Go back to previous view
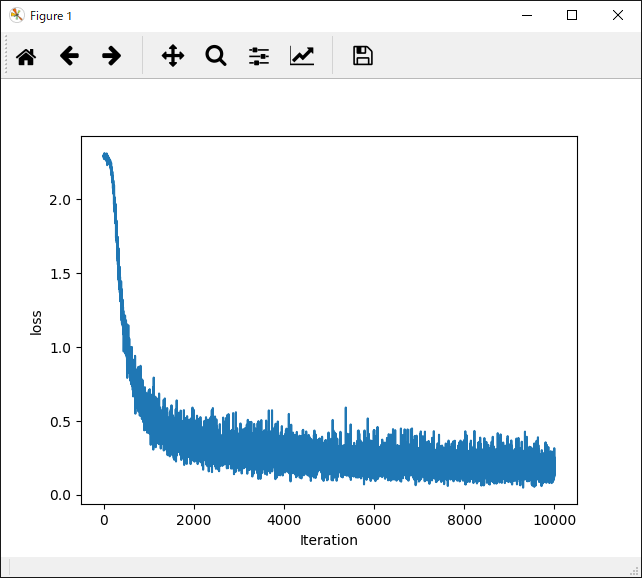The image size is (642, 578). 69,56
